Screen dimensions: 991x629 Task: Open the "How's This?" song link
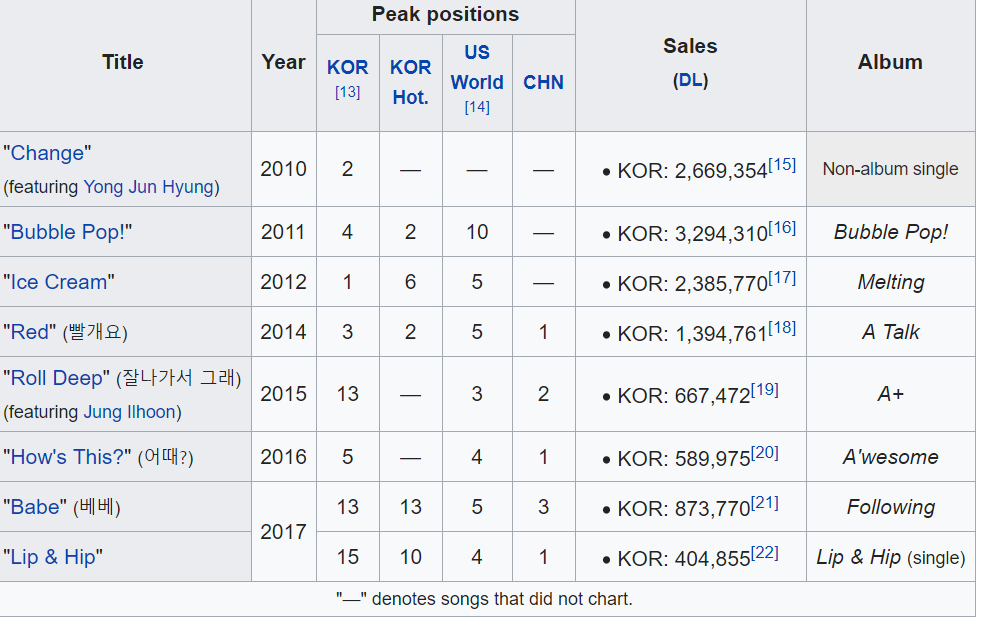pos(67,457)
